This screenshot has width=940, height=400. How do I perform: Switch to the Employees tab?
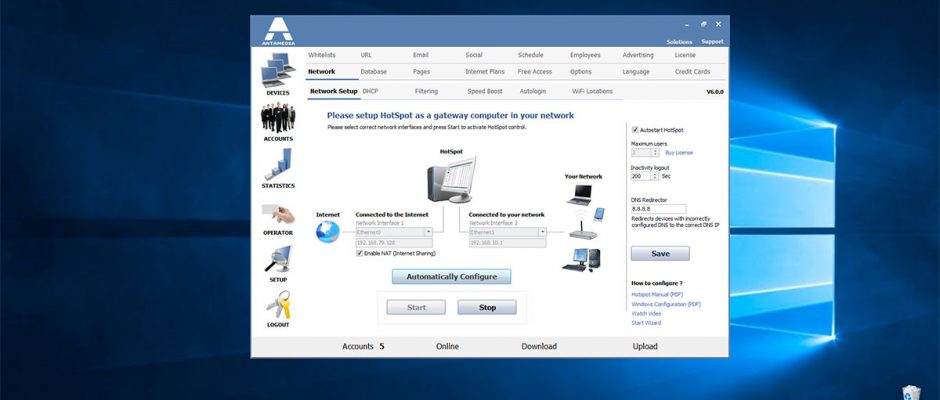pyautogui.click(x=585, y=55)
